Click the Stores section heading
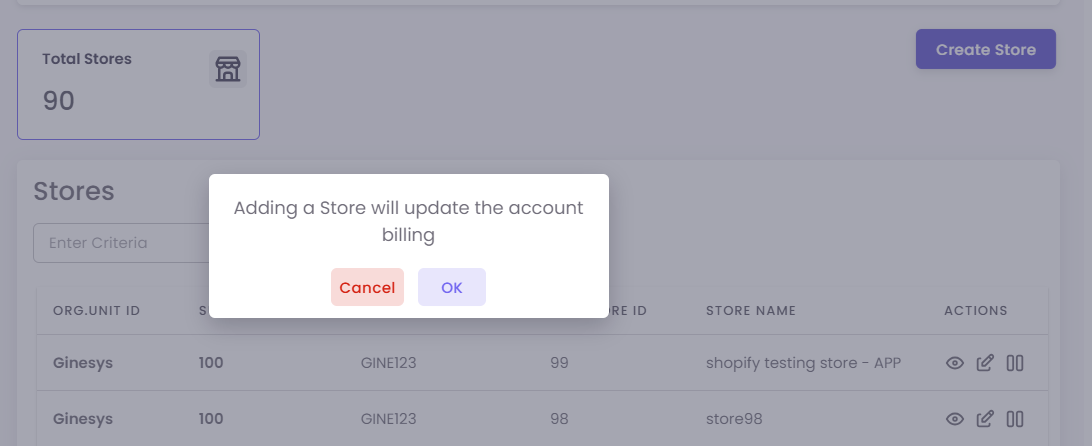The width and height of the screenshot is (1092, 446). [74, 192]
